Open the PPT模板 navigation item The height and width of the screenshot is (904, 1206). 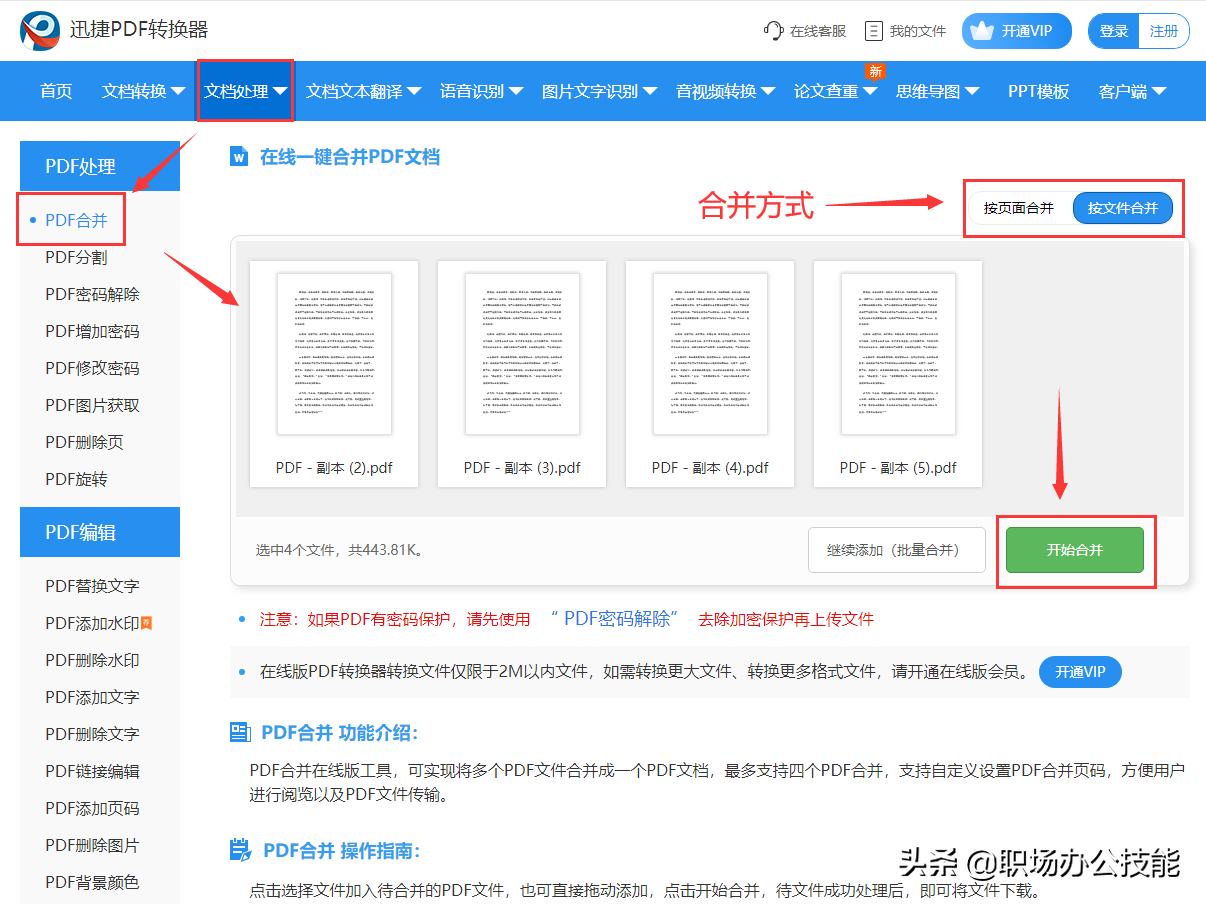[1038, 91]
